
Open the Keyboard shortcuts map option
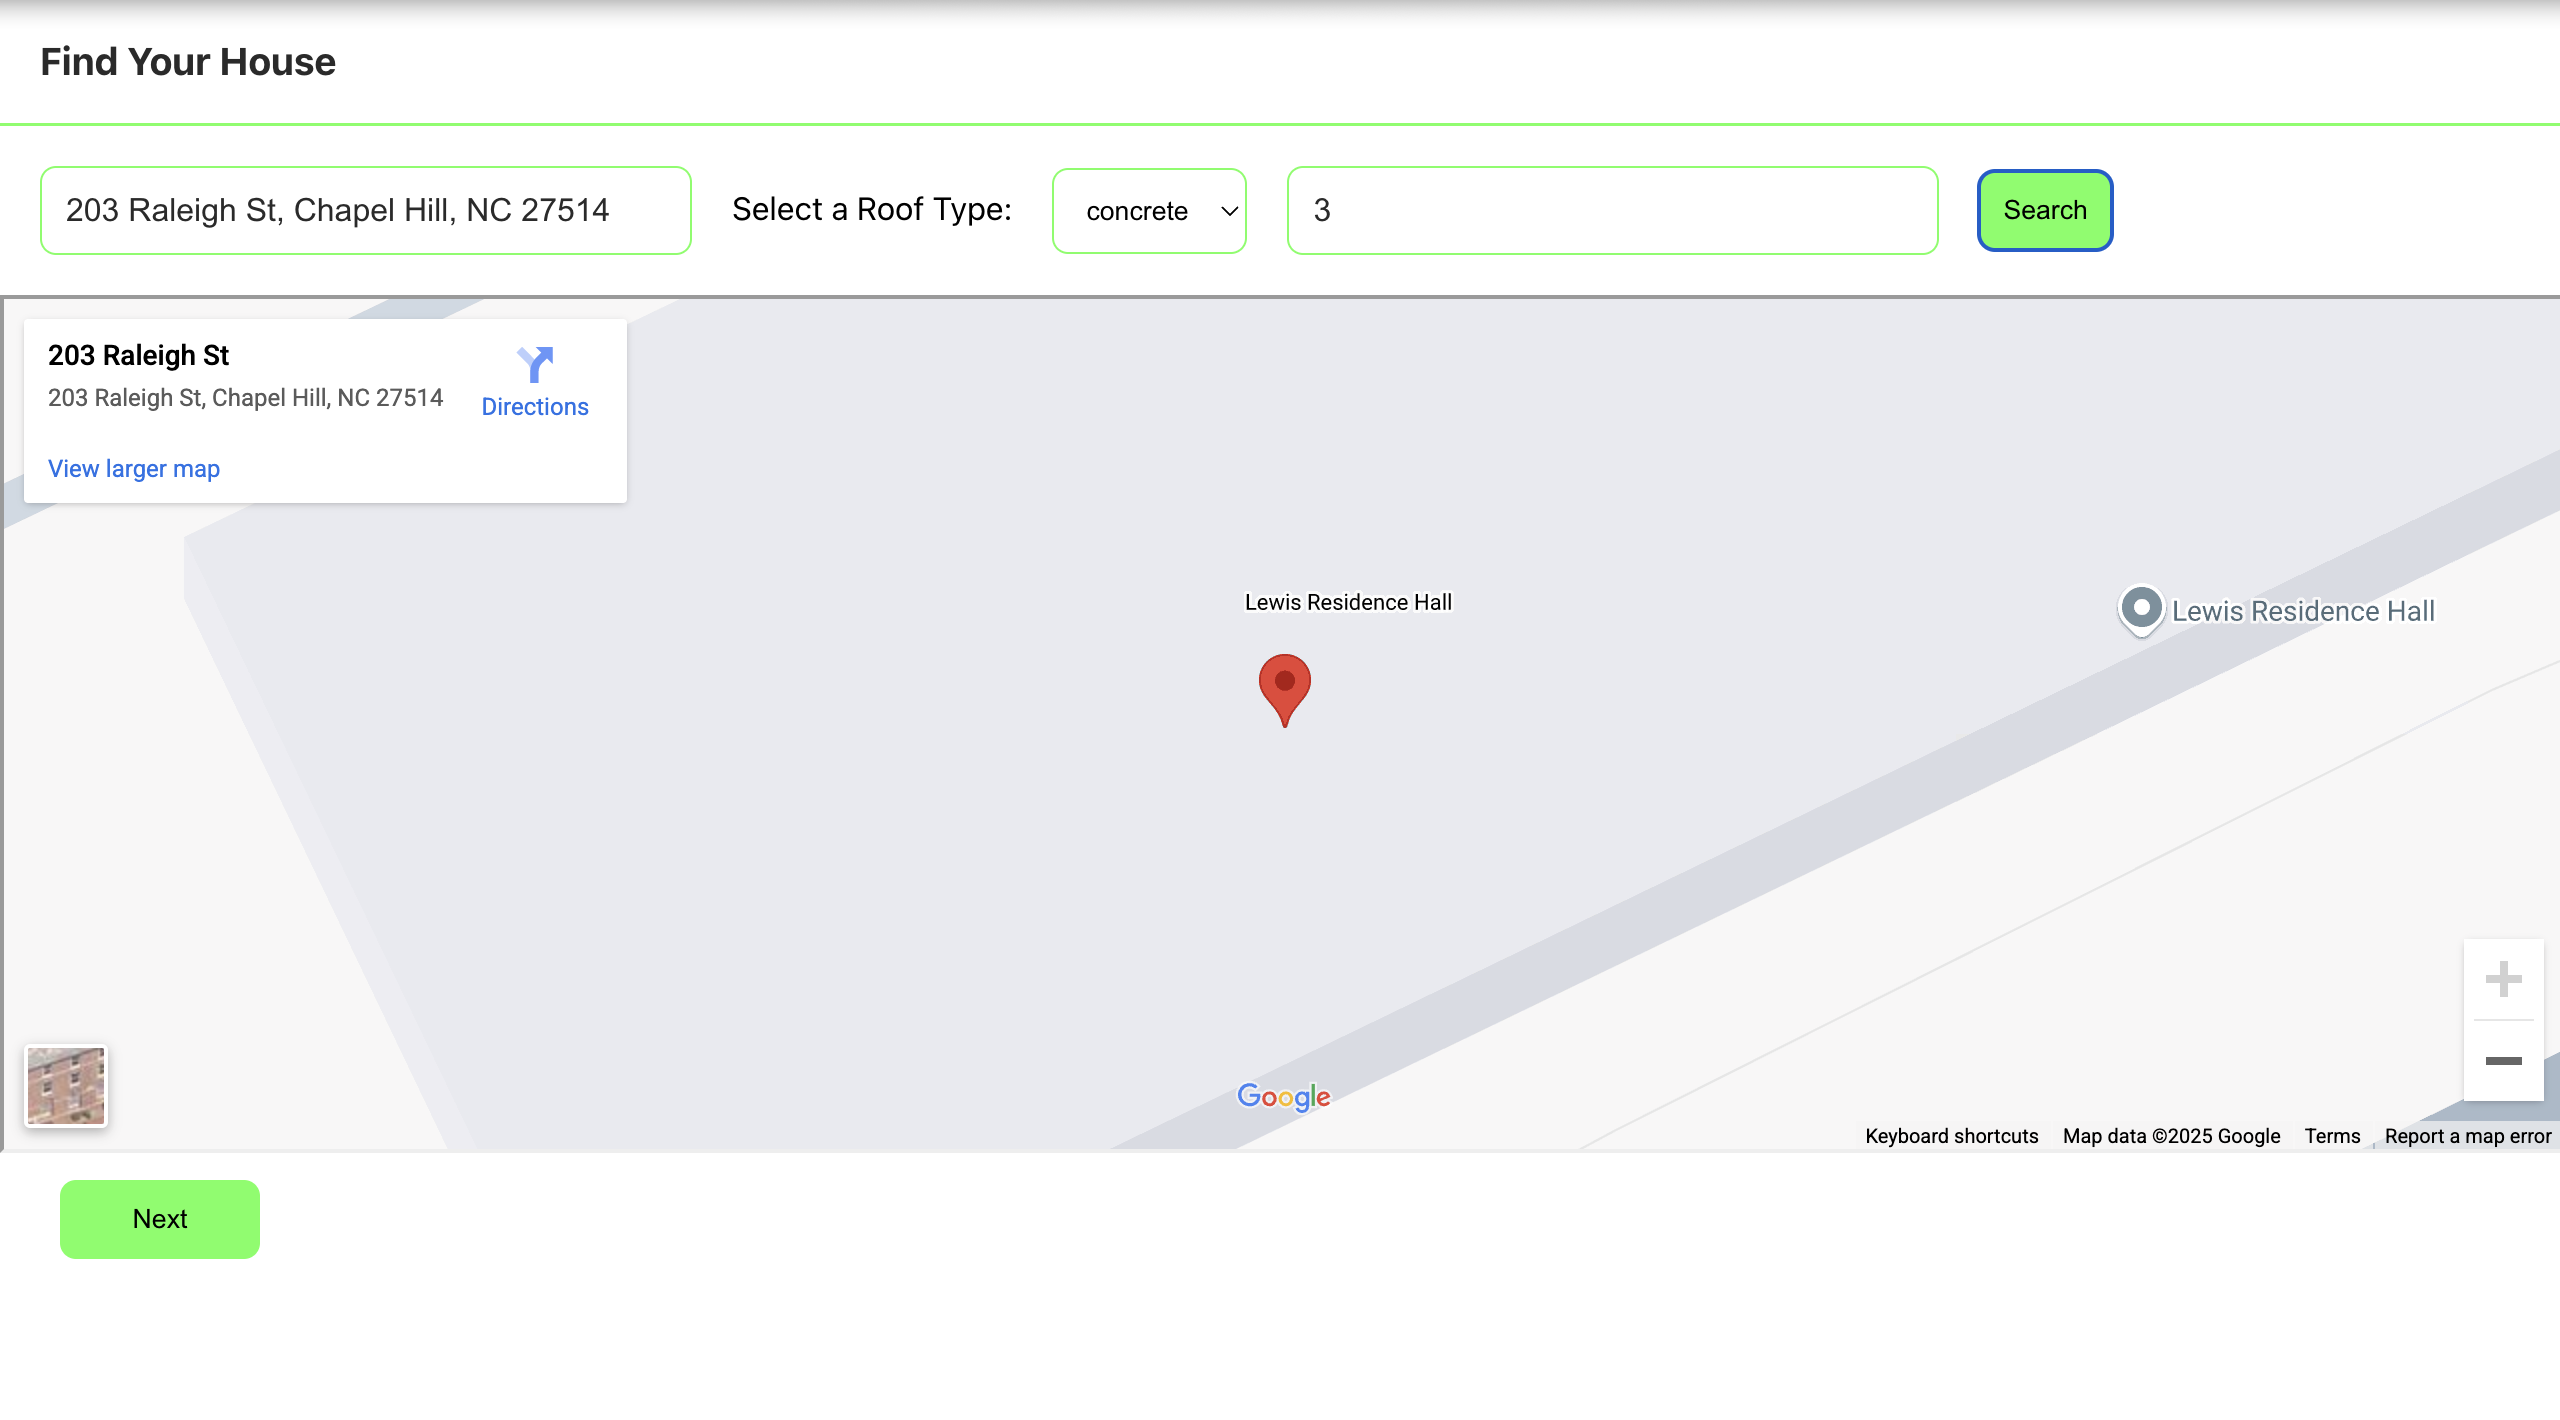point(1951,1136)
